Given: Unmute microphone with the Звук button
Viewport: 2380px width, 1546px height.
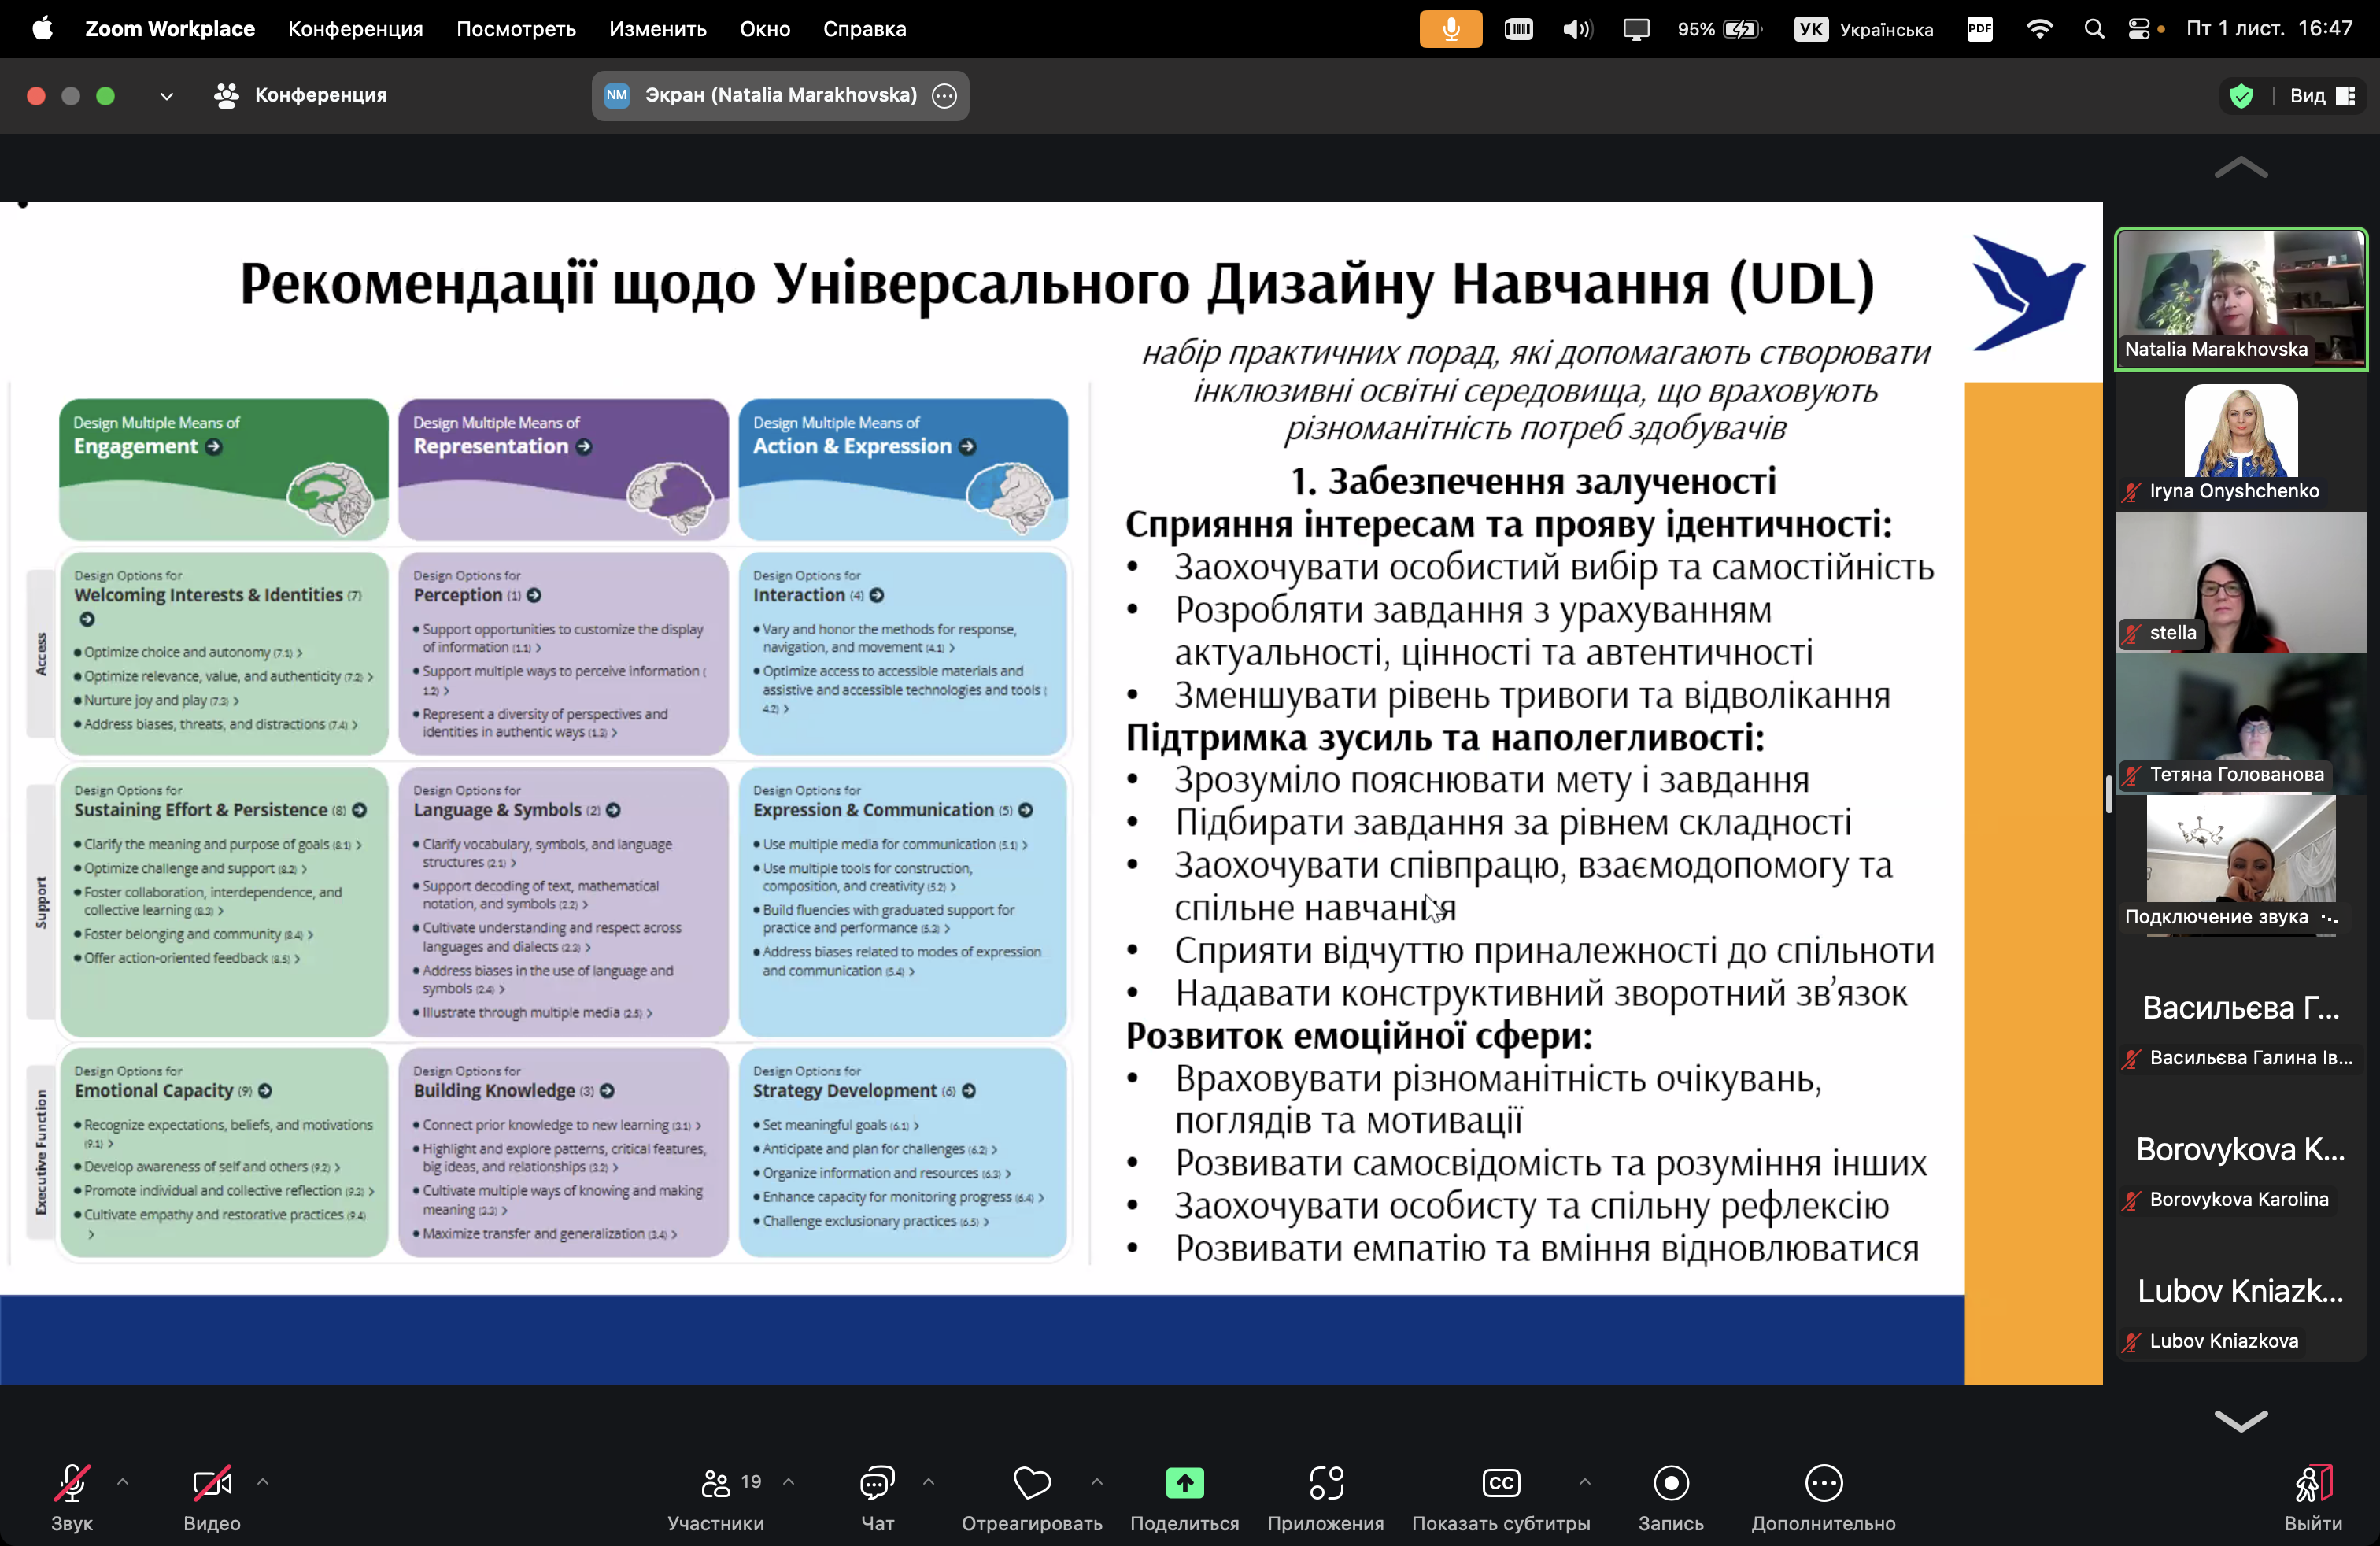Looking at the screenshot, I should pos(71,1496).
